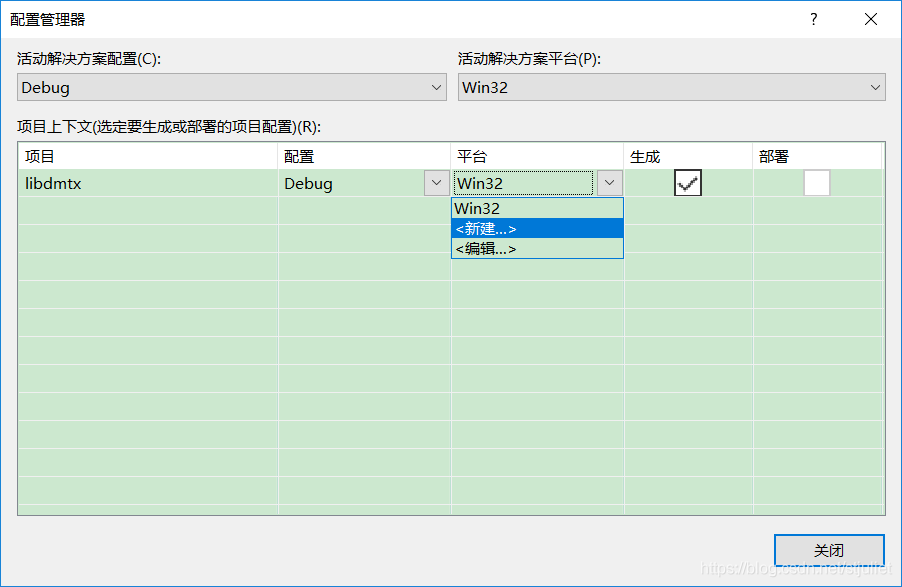Choose <新建...> from the platform list

(537, 229)
